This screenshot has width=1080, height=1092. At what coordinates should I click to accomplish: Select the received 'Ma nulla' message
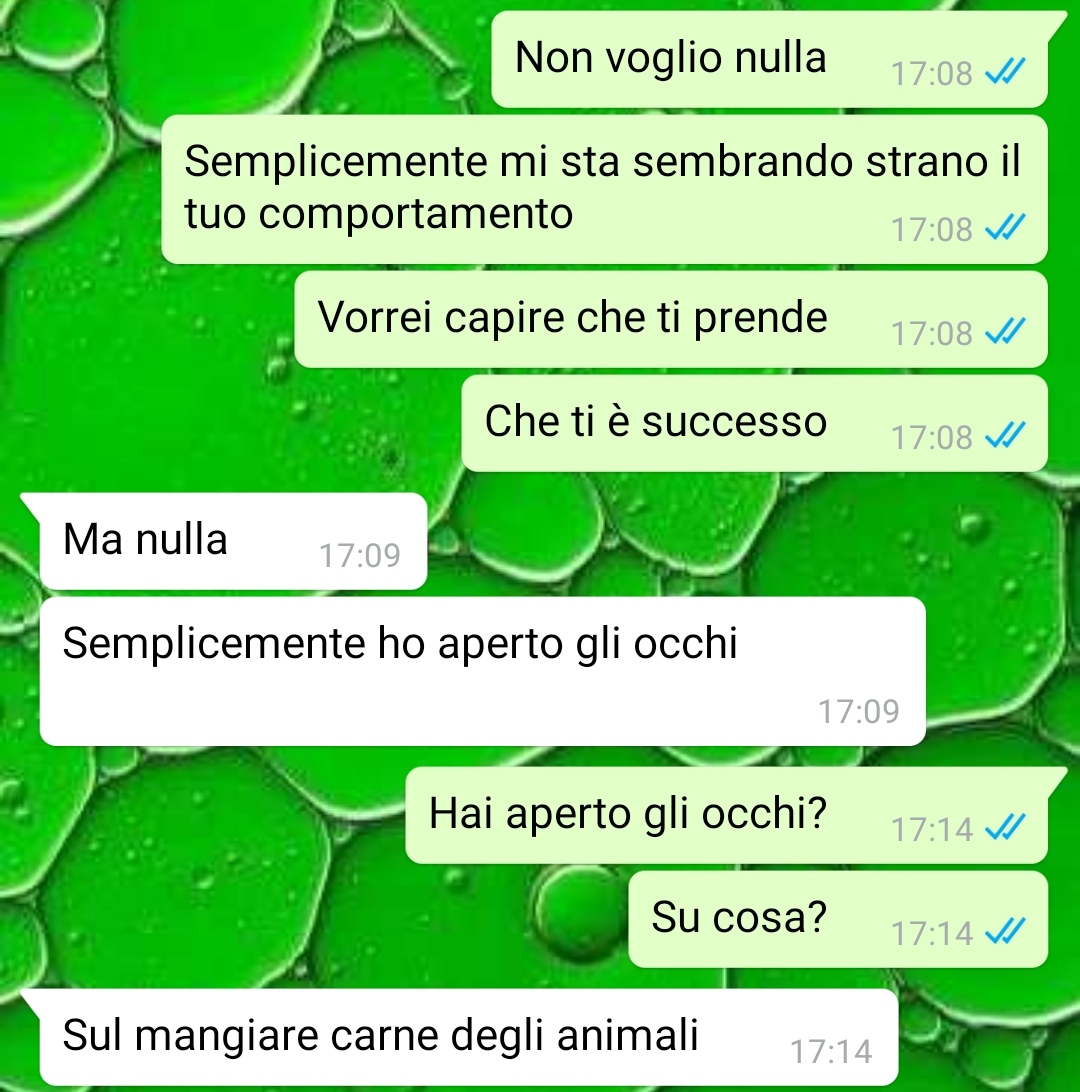click(x=233, y=541)
